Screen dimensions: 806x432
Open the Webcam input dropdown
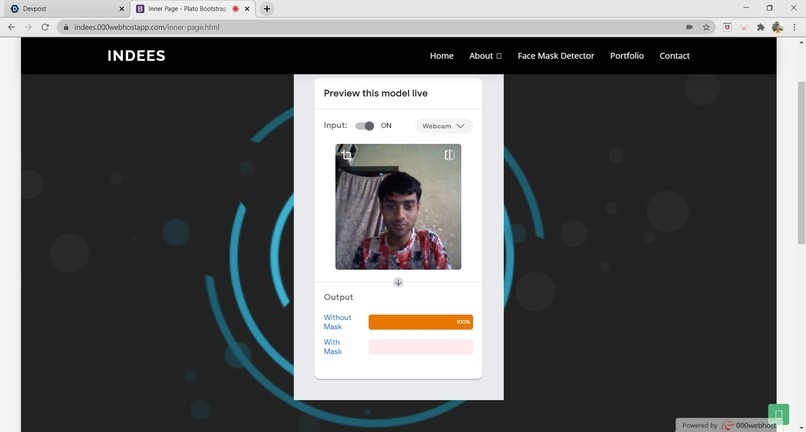pyautogui.click(x=444, y=126)
